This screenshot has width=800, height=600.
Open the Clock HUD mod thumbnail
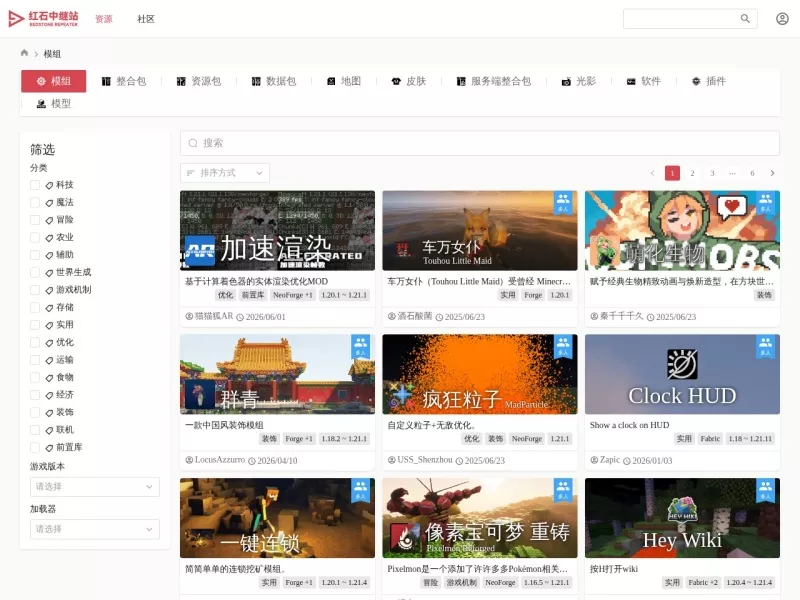(x=682, y=374)
